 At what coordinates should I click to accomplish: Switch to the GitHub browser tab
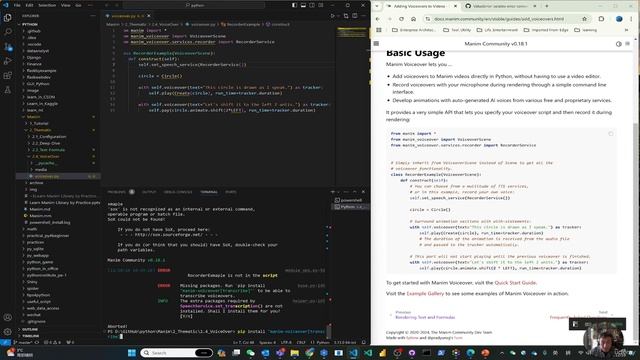coord(502,6)
